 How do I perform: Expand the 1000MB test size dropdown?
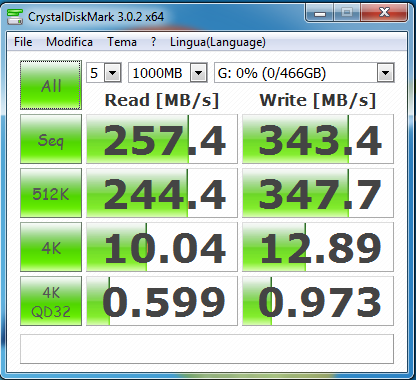199,73
